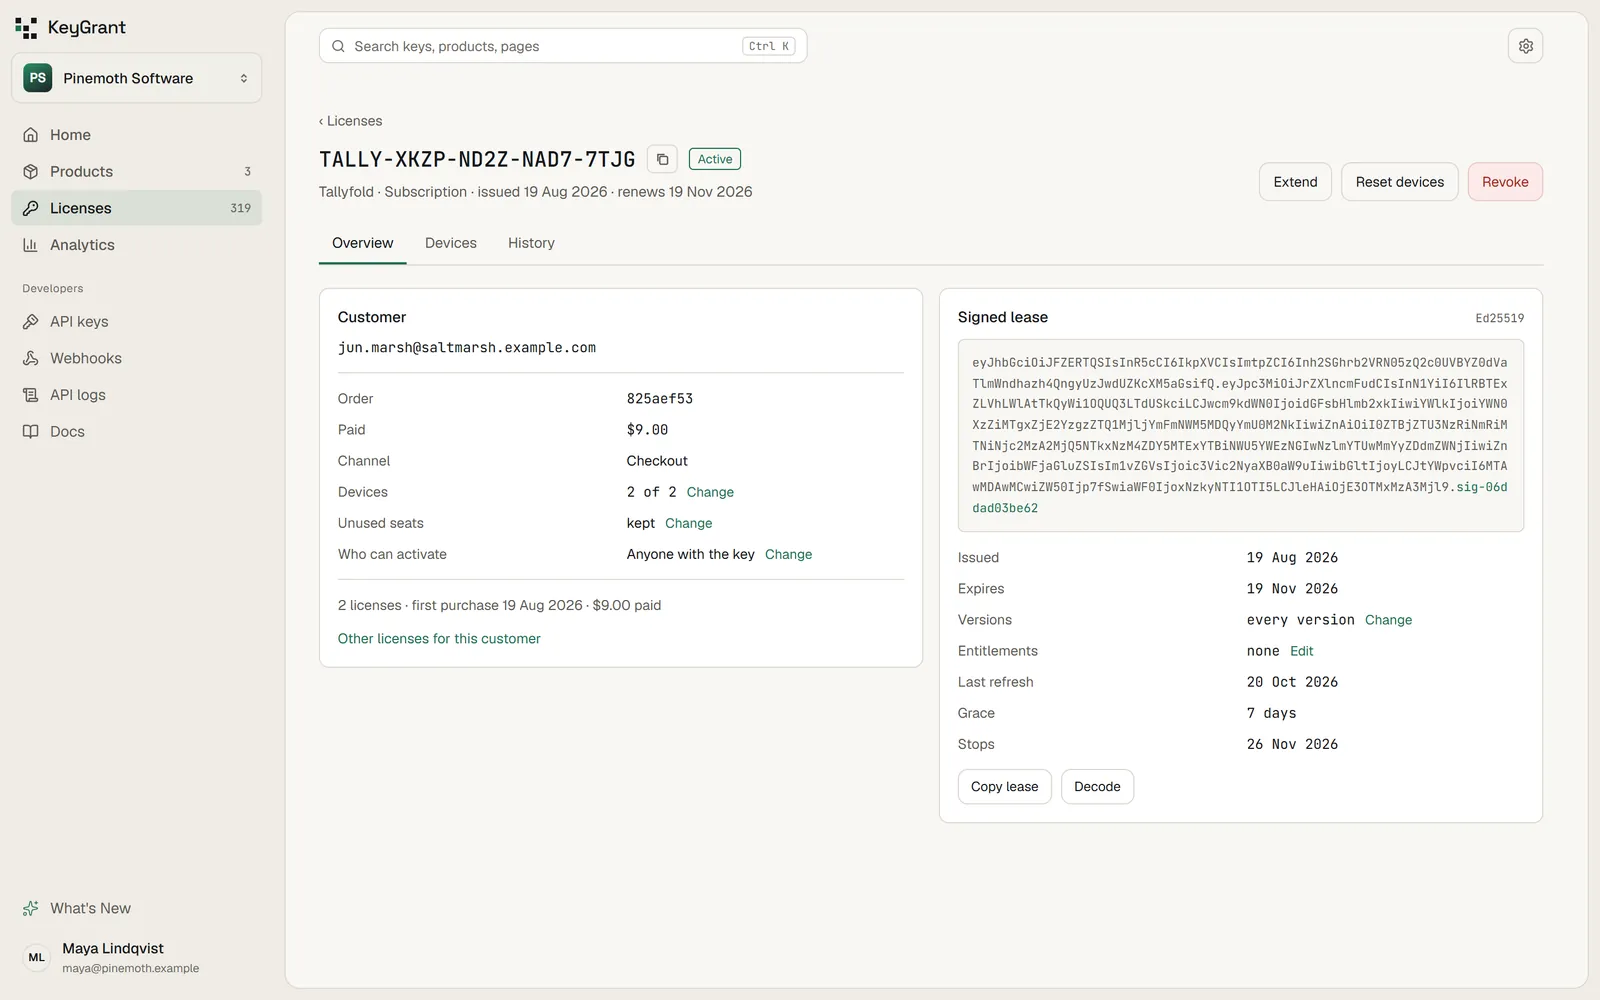Click the Last refresh date 20 Oct 2026
Image resolution: width=1600 pixels, height=1000 pixels.
(x=1292, y=682)
